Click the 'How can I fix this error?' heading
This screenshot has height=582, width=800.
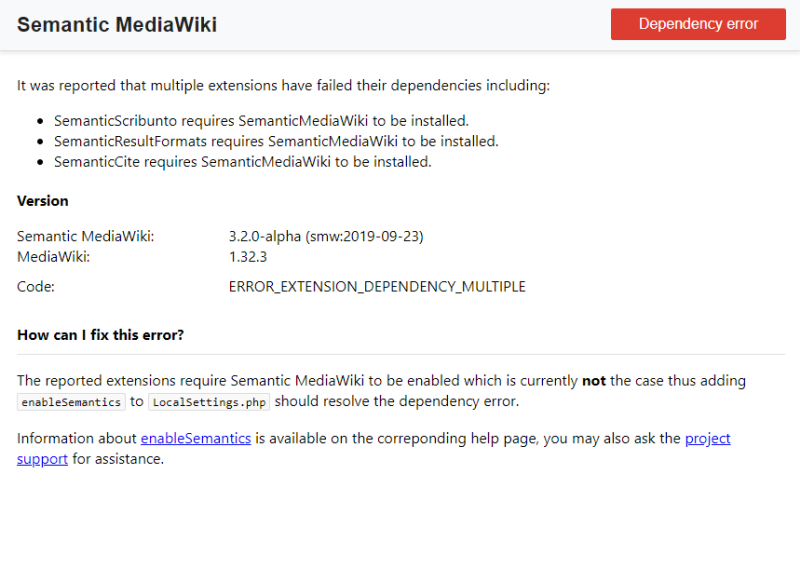(x=101, y=335)
